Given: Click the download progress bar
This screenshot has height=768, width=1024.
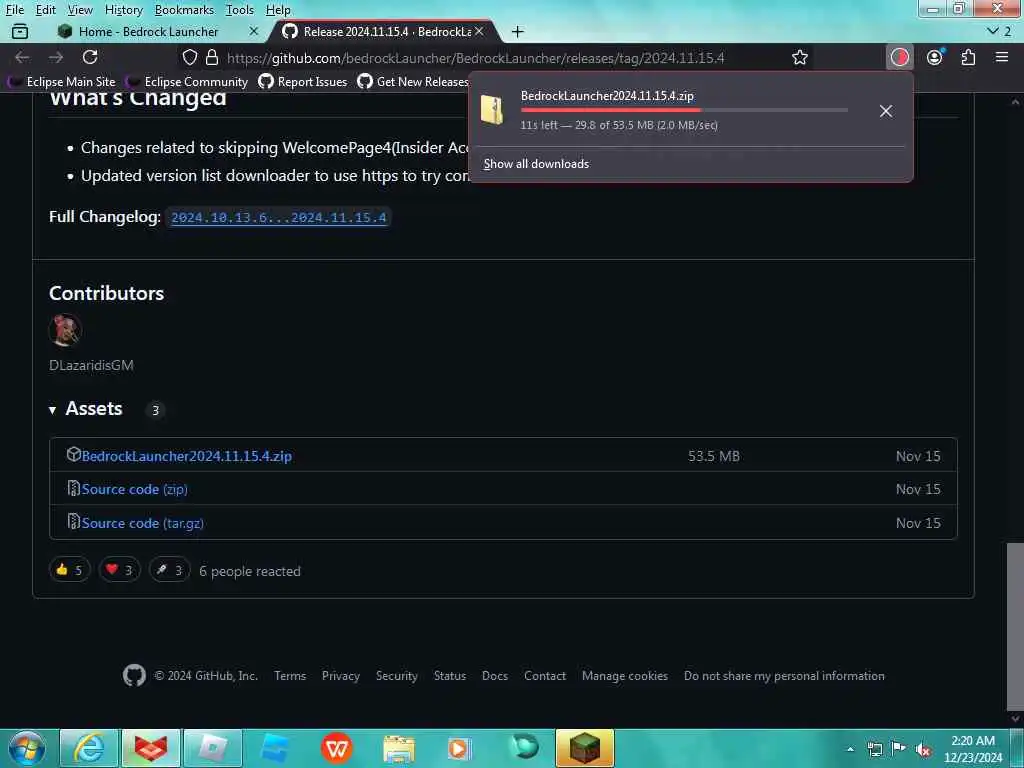Looking at the screenshot, I should (684, 110).
